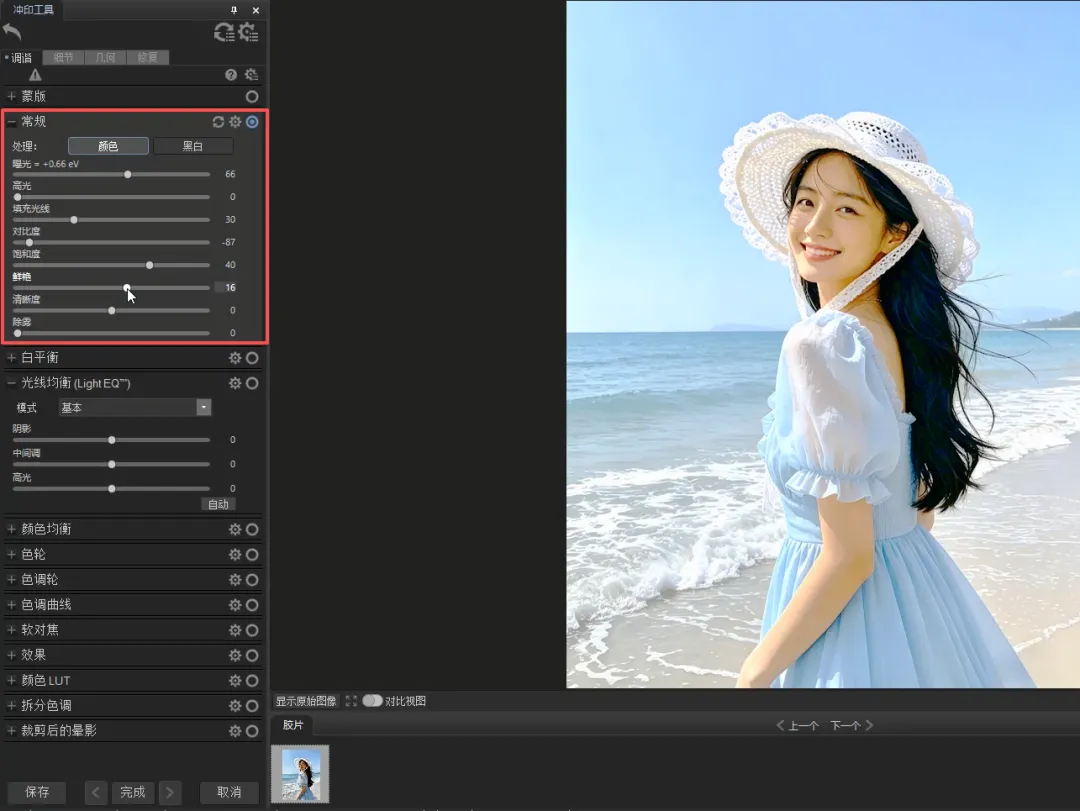Select the 胶片 filmstrip tab
Image resolution: width=1080 pixels, height=811 pixels.
click(x=293, y=725)
